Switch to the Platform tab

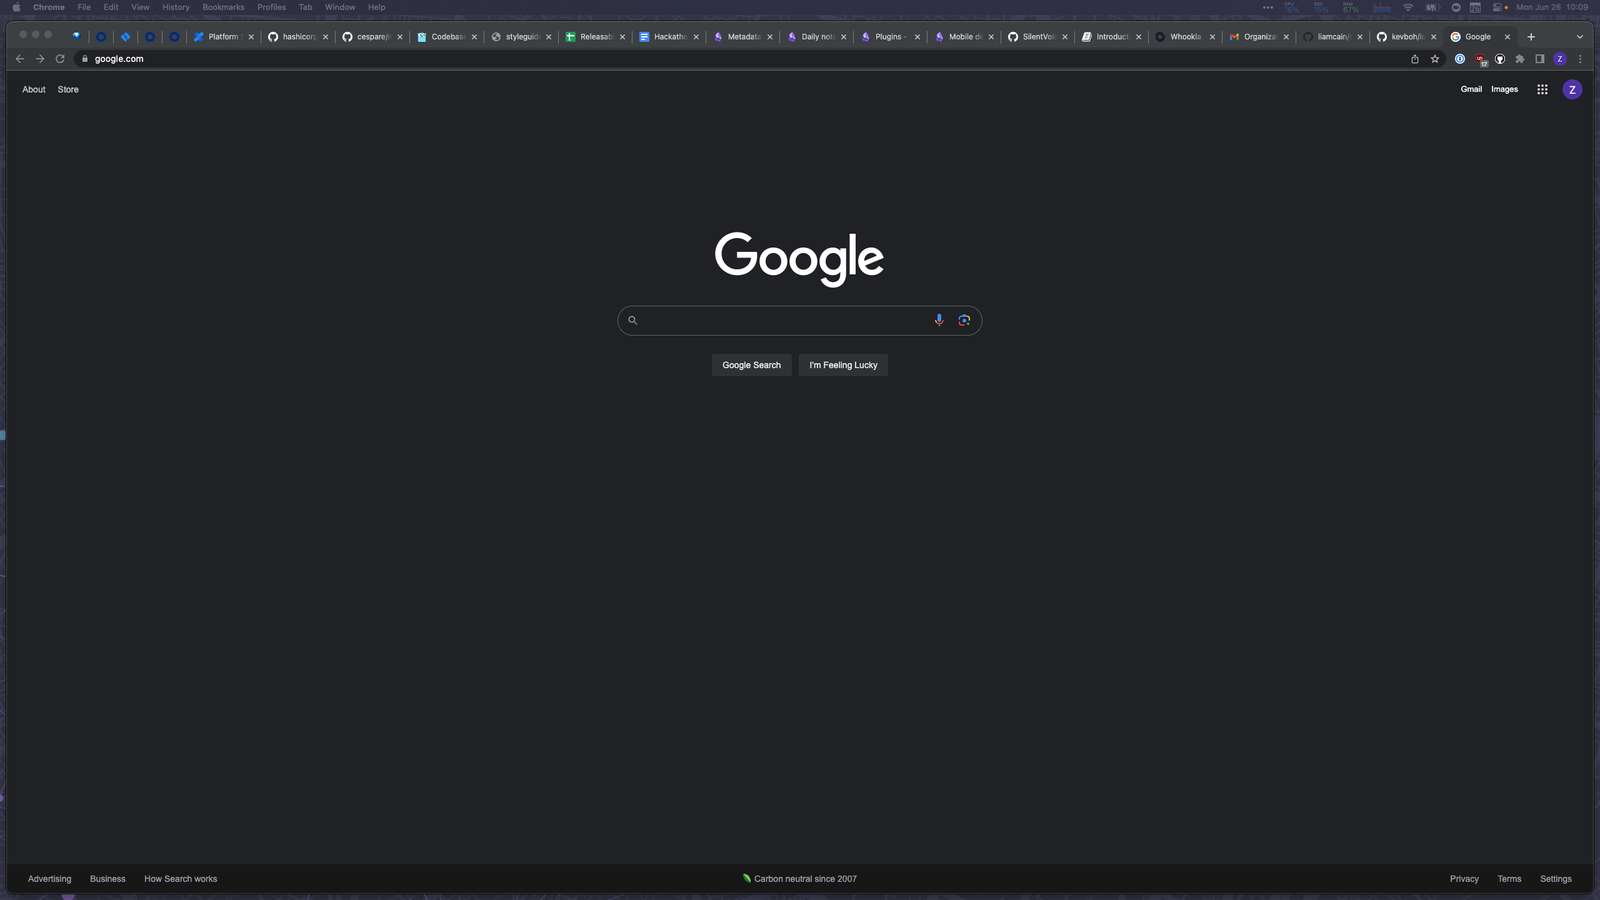(224, 37)
